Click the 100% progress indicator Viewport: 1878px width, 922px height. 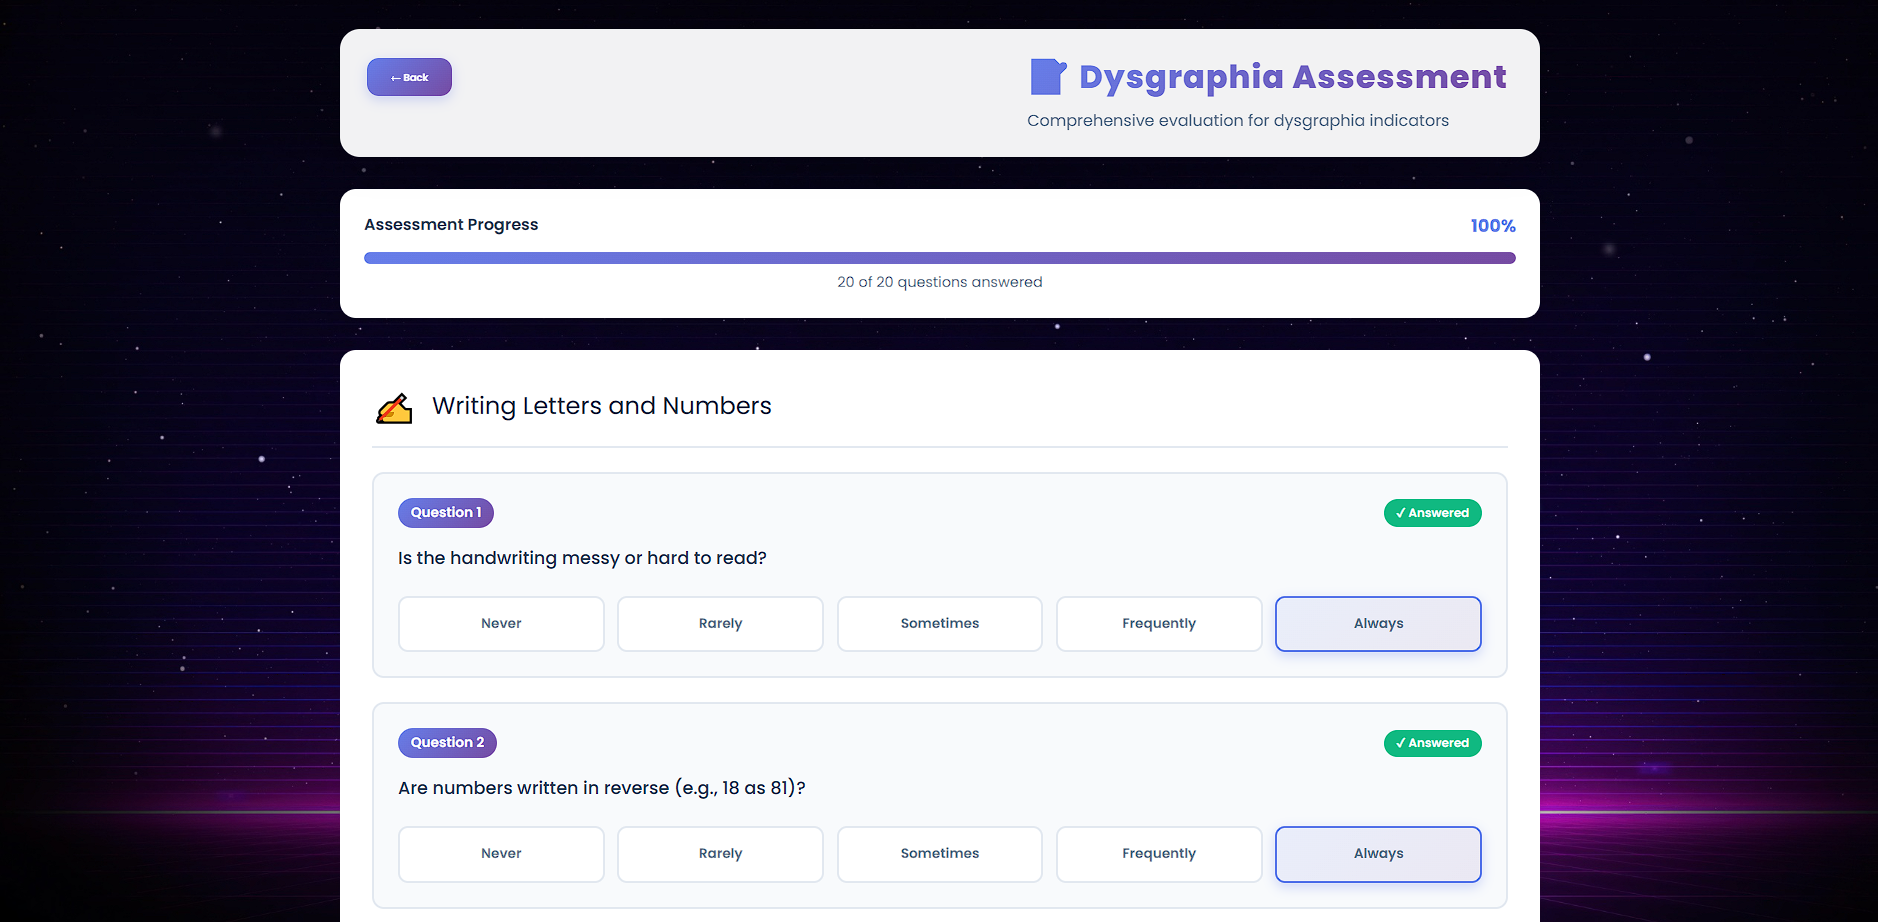pyautogui.click(x=1492, y=226)
